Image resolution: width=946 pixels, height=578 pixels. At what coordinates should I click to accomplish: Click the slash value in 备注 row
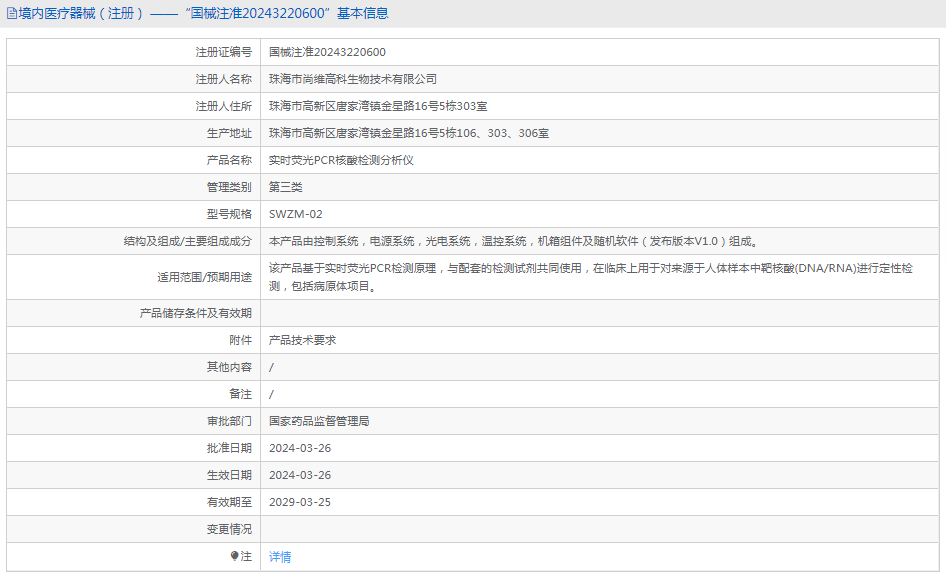click(271, 395)
